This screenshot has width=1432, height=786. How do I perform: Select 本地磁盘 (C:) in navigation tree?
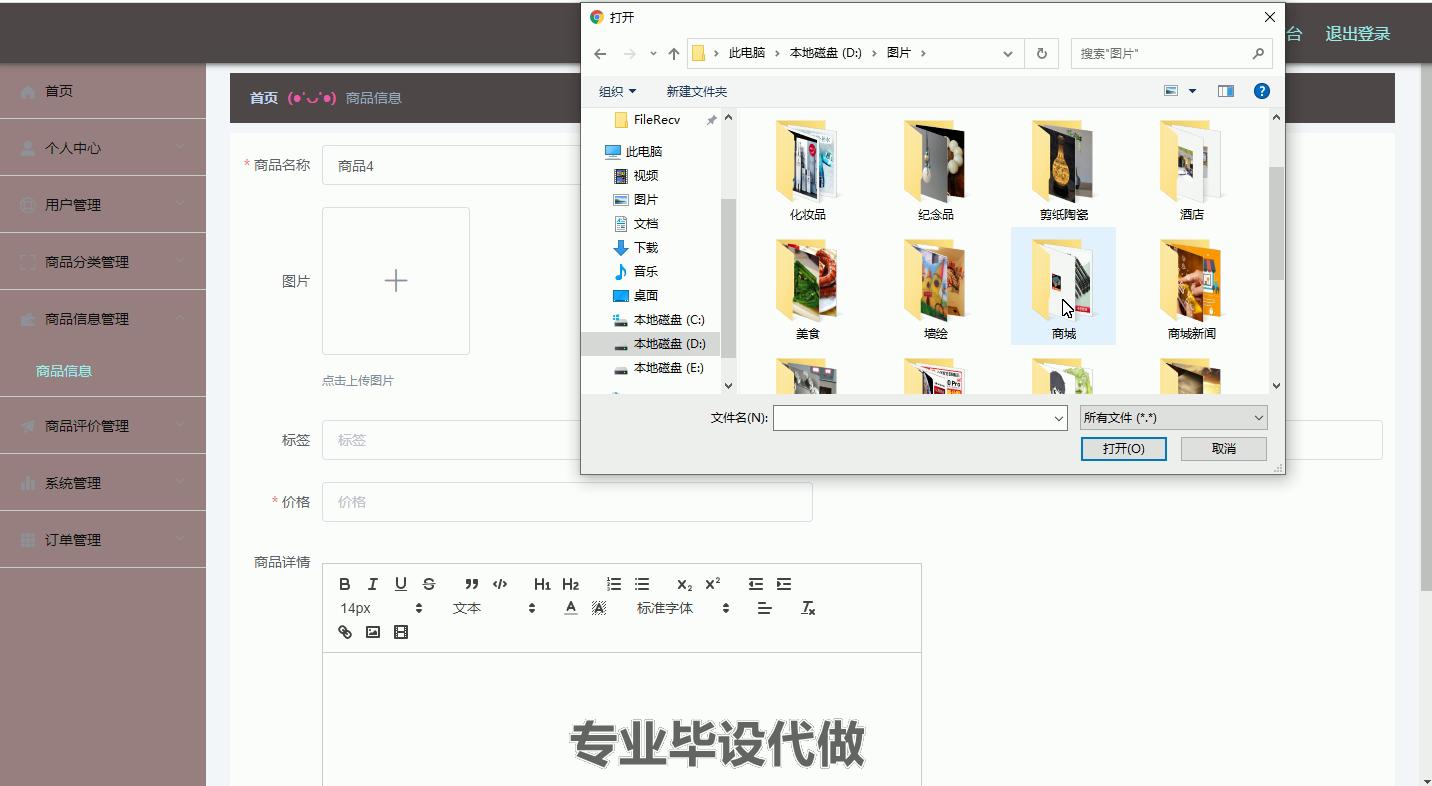[668, 320]
